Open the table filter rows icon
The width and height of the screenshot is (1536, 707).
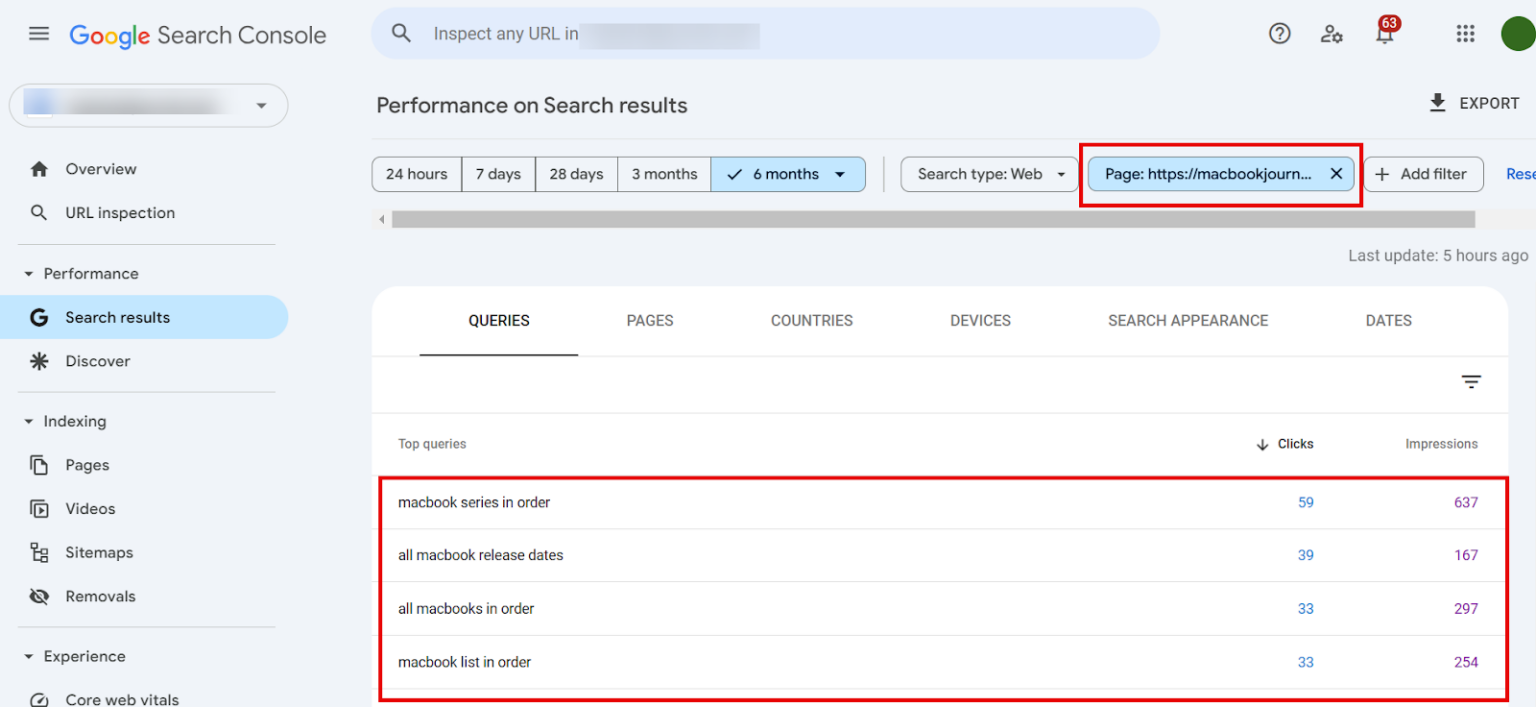(x=1471, y=382)
